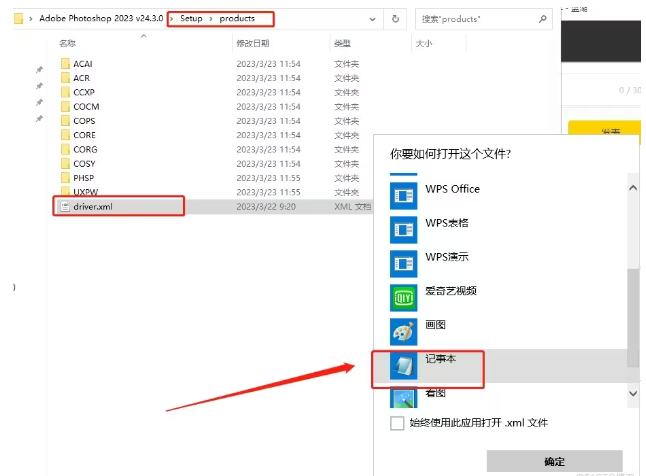Click products in breadcrumb path
646x476 pixels.
(237, 19)
